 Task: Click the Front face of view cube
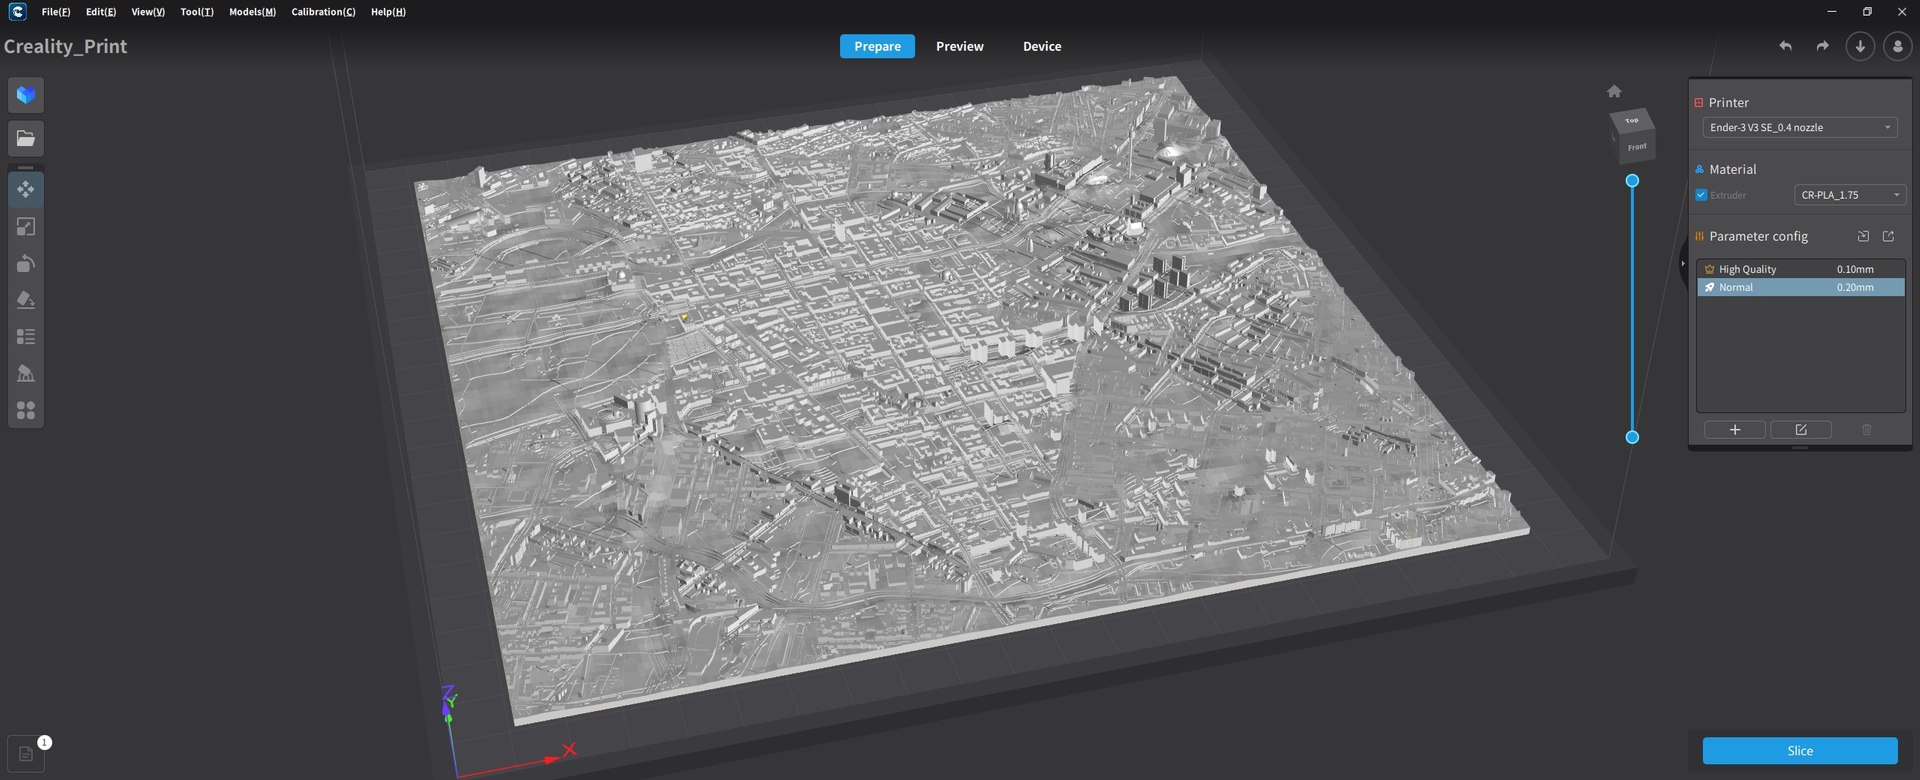click(x=1637, y=147)
